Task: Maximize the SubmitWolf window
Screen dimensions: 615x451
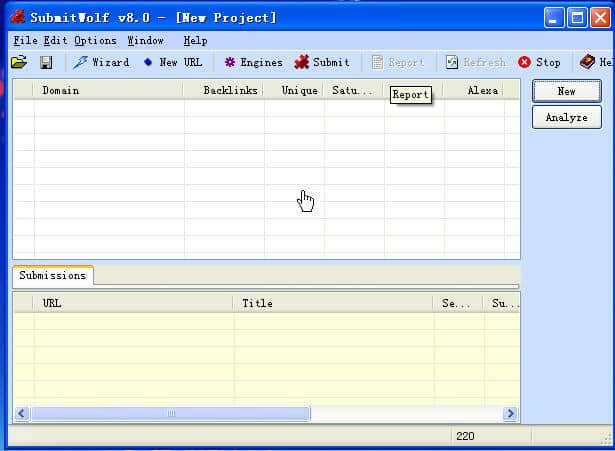Action: tap(577, 18)
